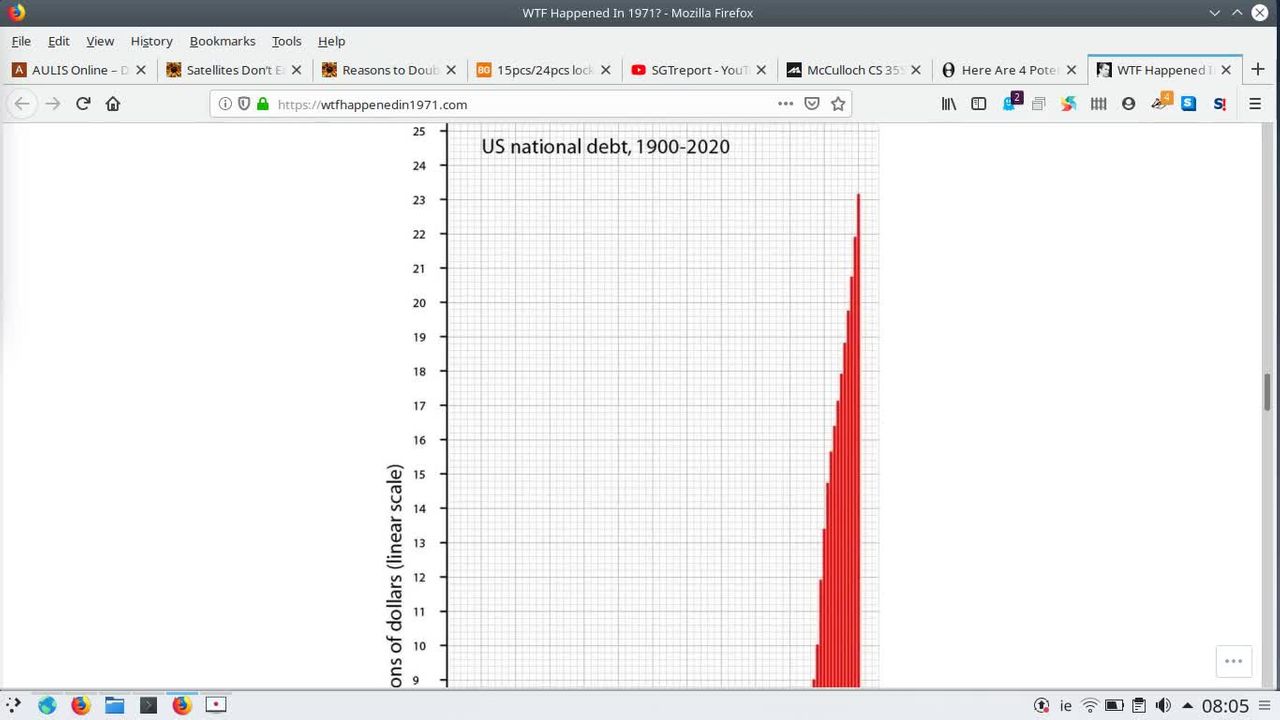Expand hidden system tray icons
The height and width of the screenshot is (720, 1280).
tap(1188, 705)
